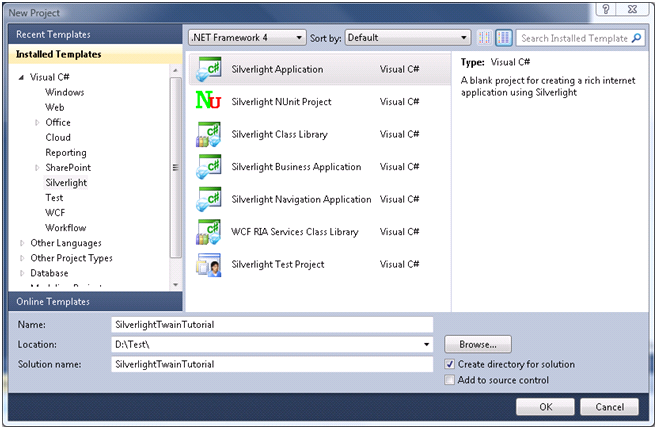
Task: Open the Recent Templates section
Action: pos(95,34)
